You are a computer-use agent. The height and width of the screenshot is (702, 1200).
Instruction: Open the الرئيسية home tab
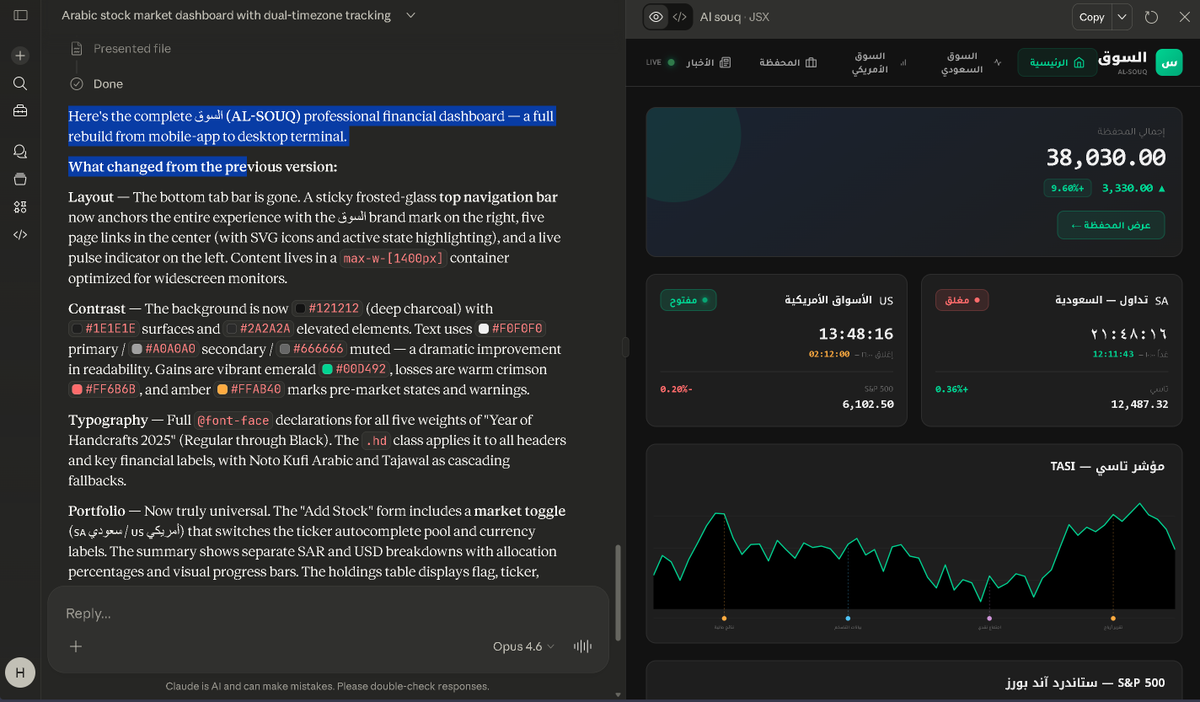click(x=1055, y=62)
